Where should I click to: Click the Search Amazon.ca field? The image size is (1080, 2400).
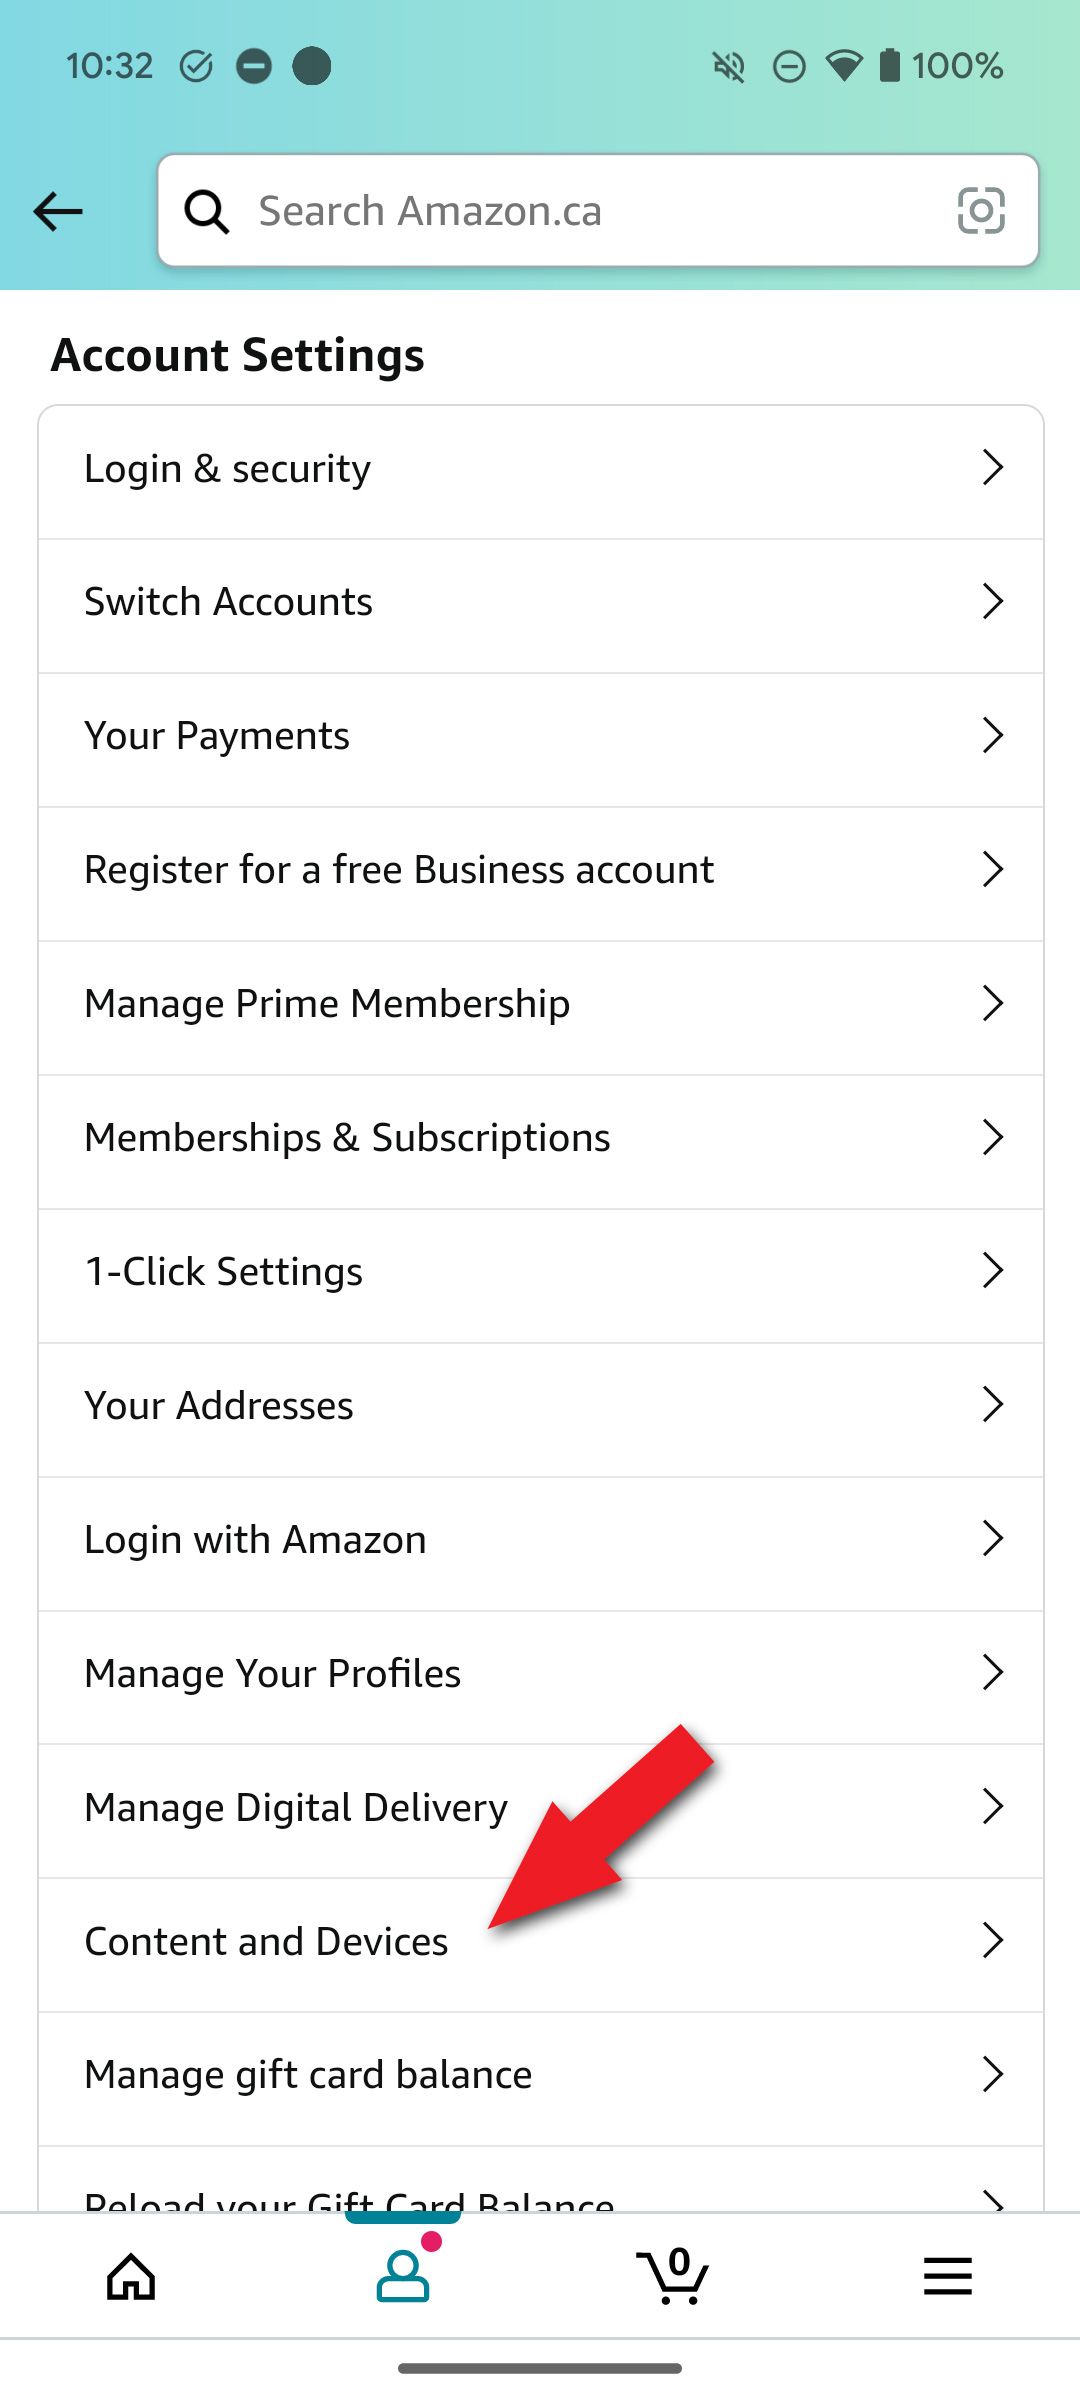[x=590, y=211]
